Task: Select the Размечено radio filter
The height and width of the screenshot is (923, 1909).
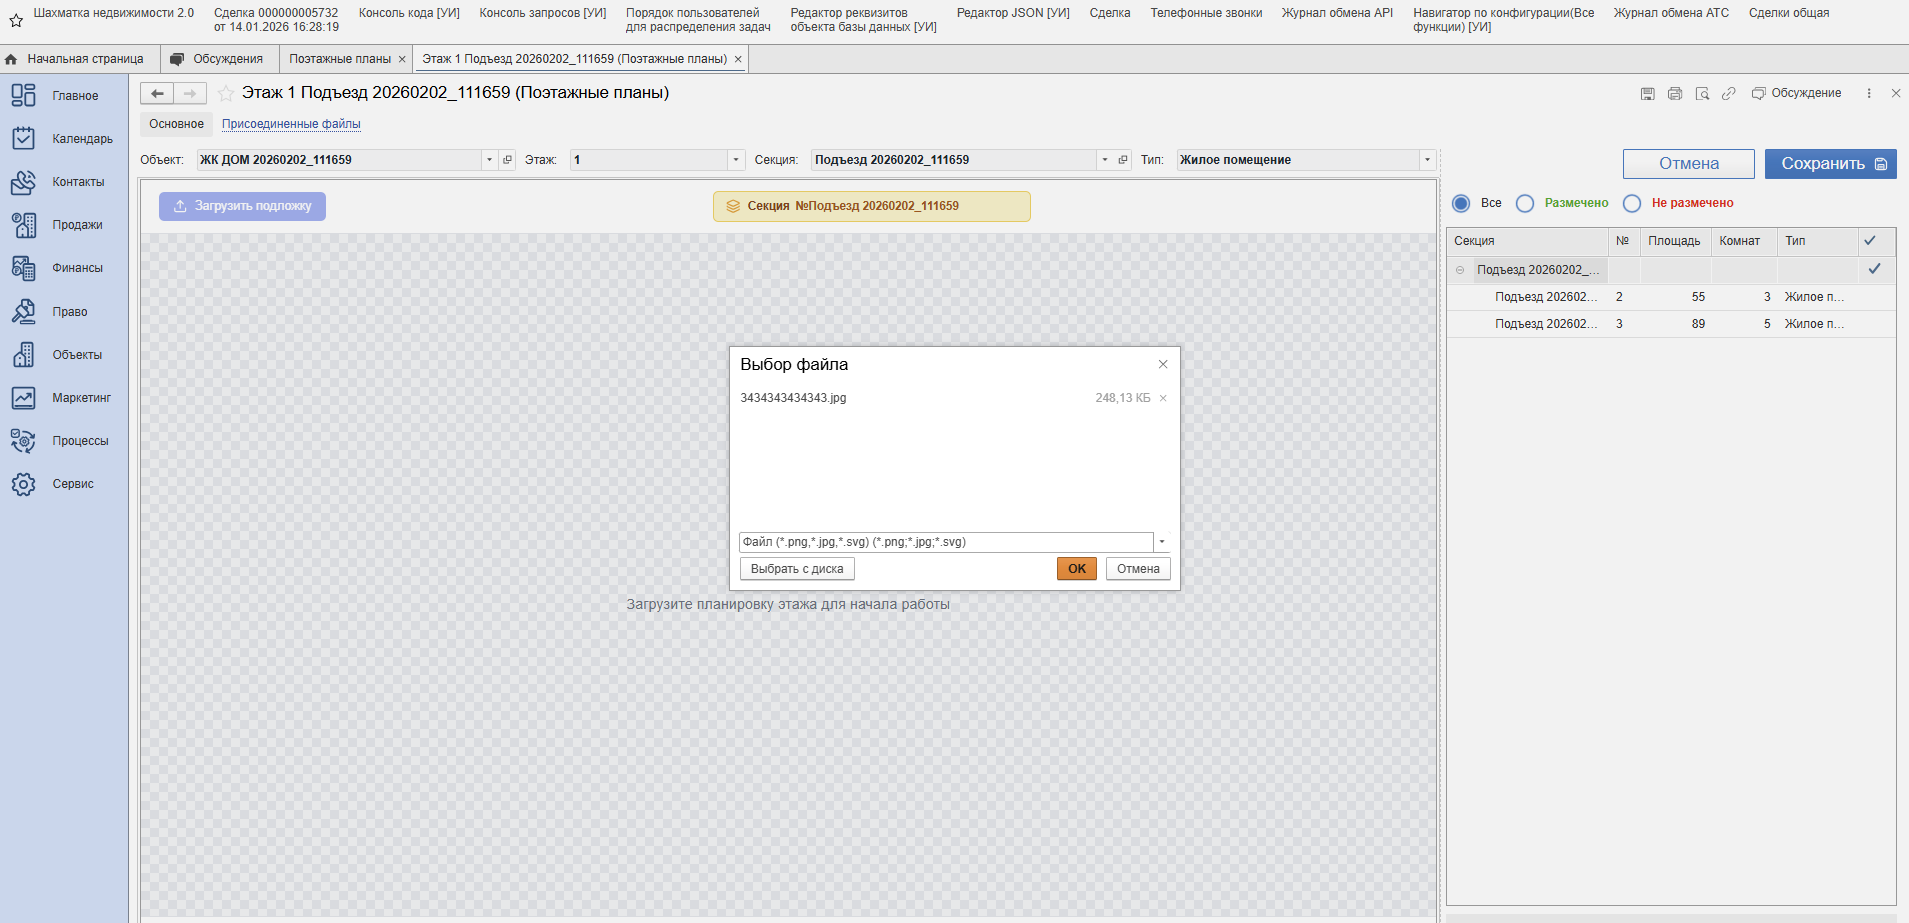Action: coord(1525,204)
